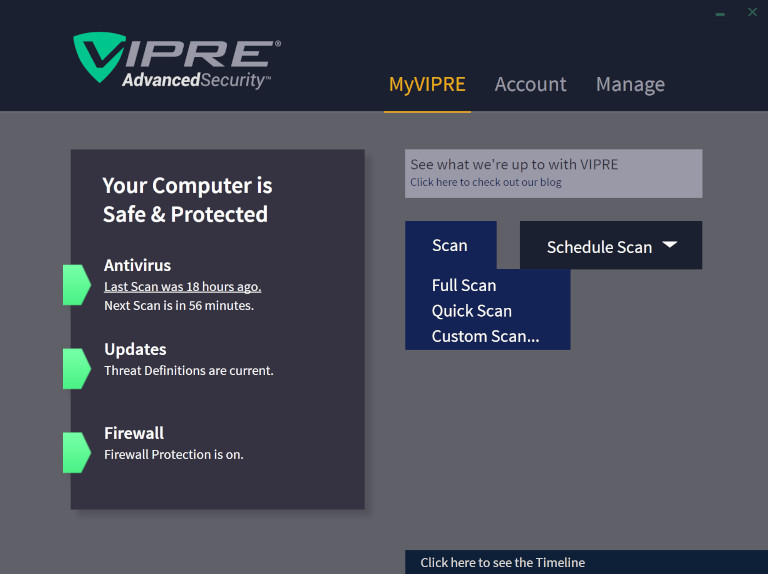Image resolution: width=768 pixels, height=574 pixels.
Task: Click the Scan button
Action: tap(451, 245)
